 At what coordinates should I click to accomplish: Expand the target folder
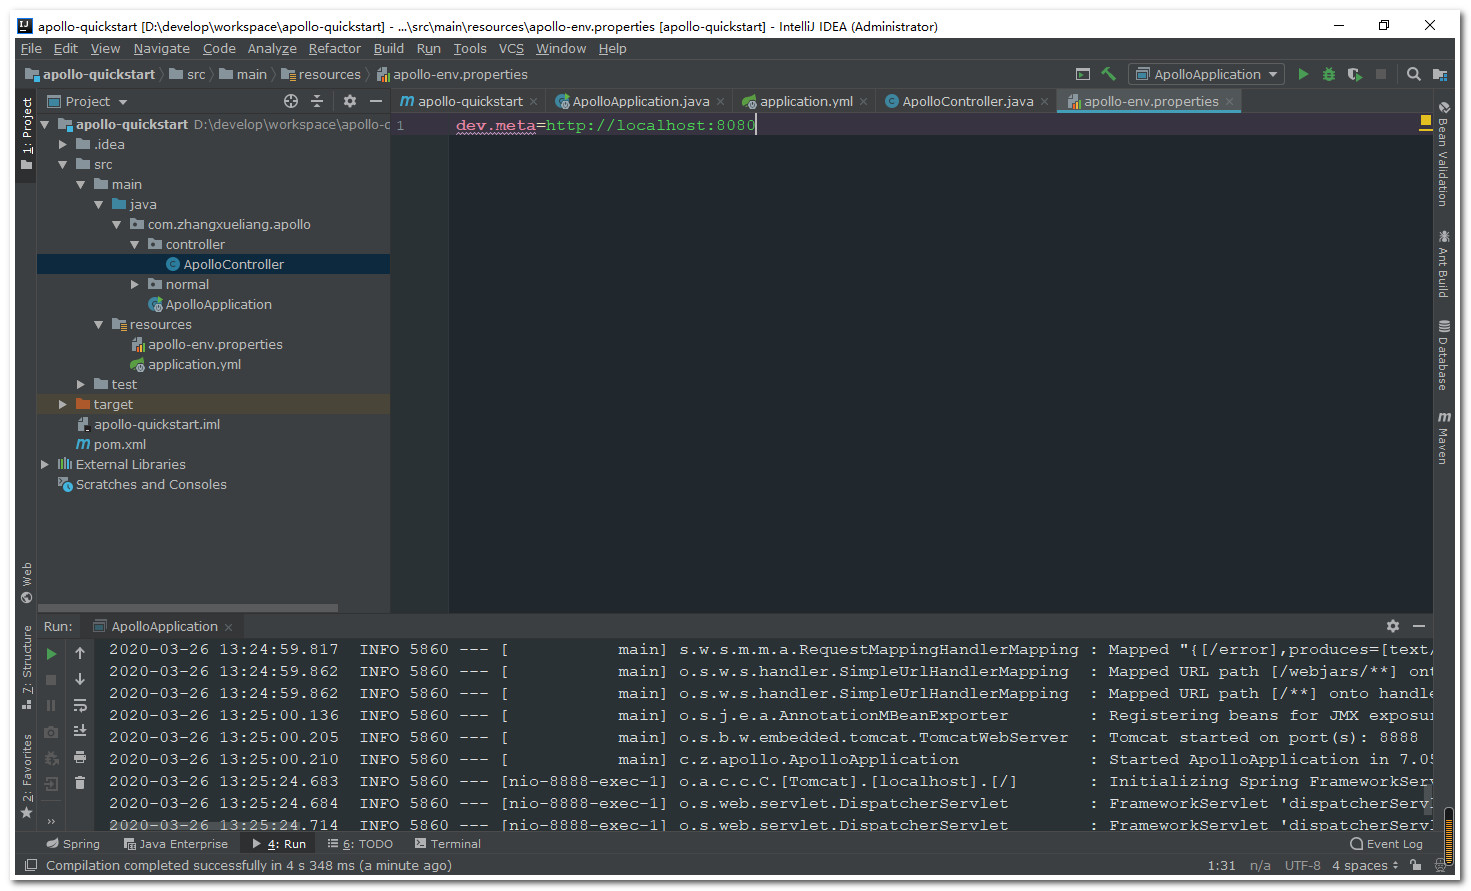coord(63,405)
